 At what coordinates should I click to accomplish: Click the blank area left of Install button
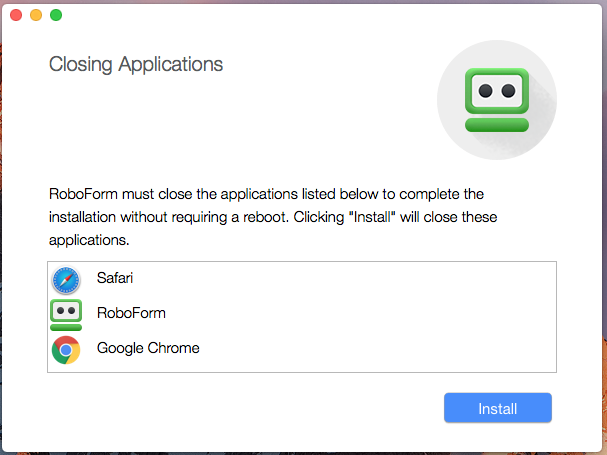coord(250,408)
